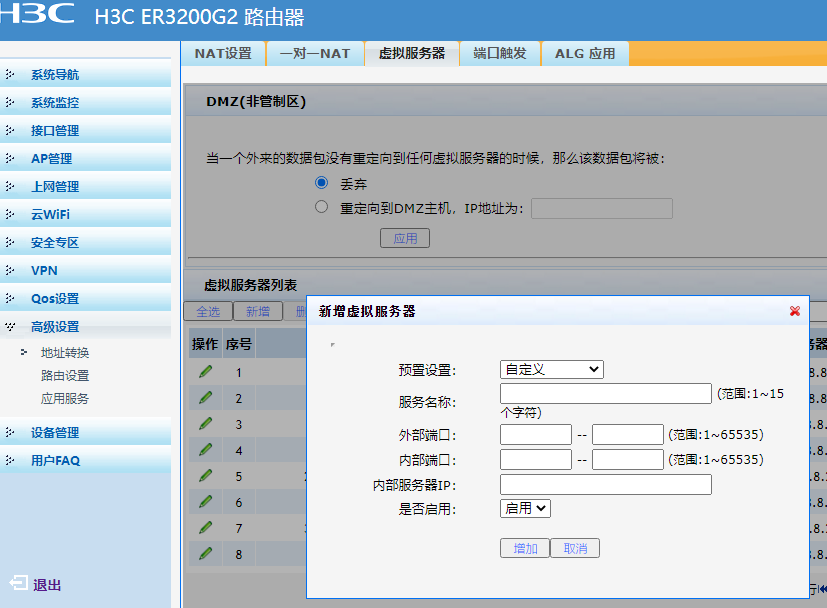This screenshot has width=827, height=608.
Task: Click the edit pencil icon in row 2
Action: point(206,398)
